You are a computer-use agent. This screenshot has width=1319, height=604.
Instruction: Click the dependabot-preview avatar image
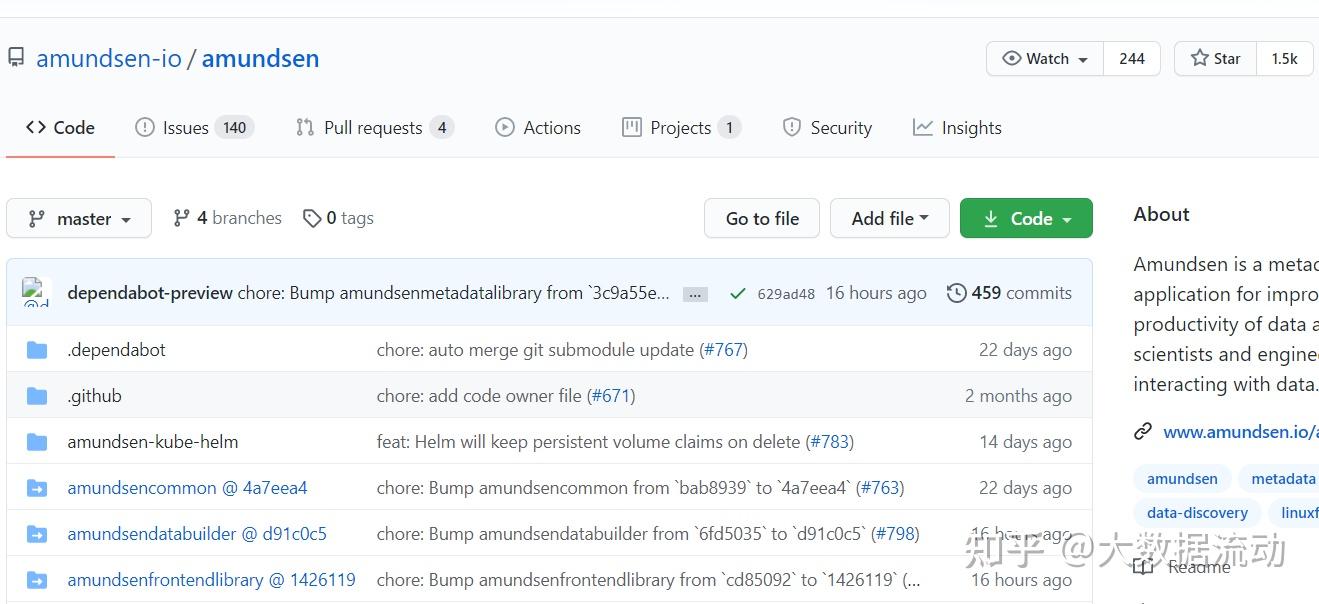(37, 292)
